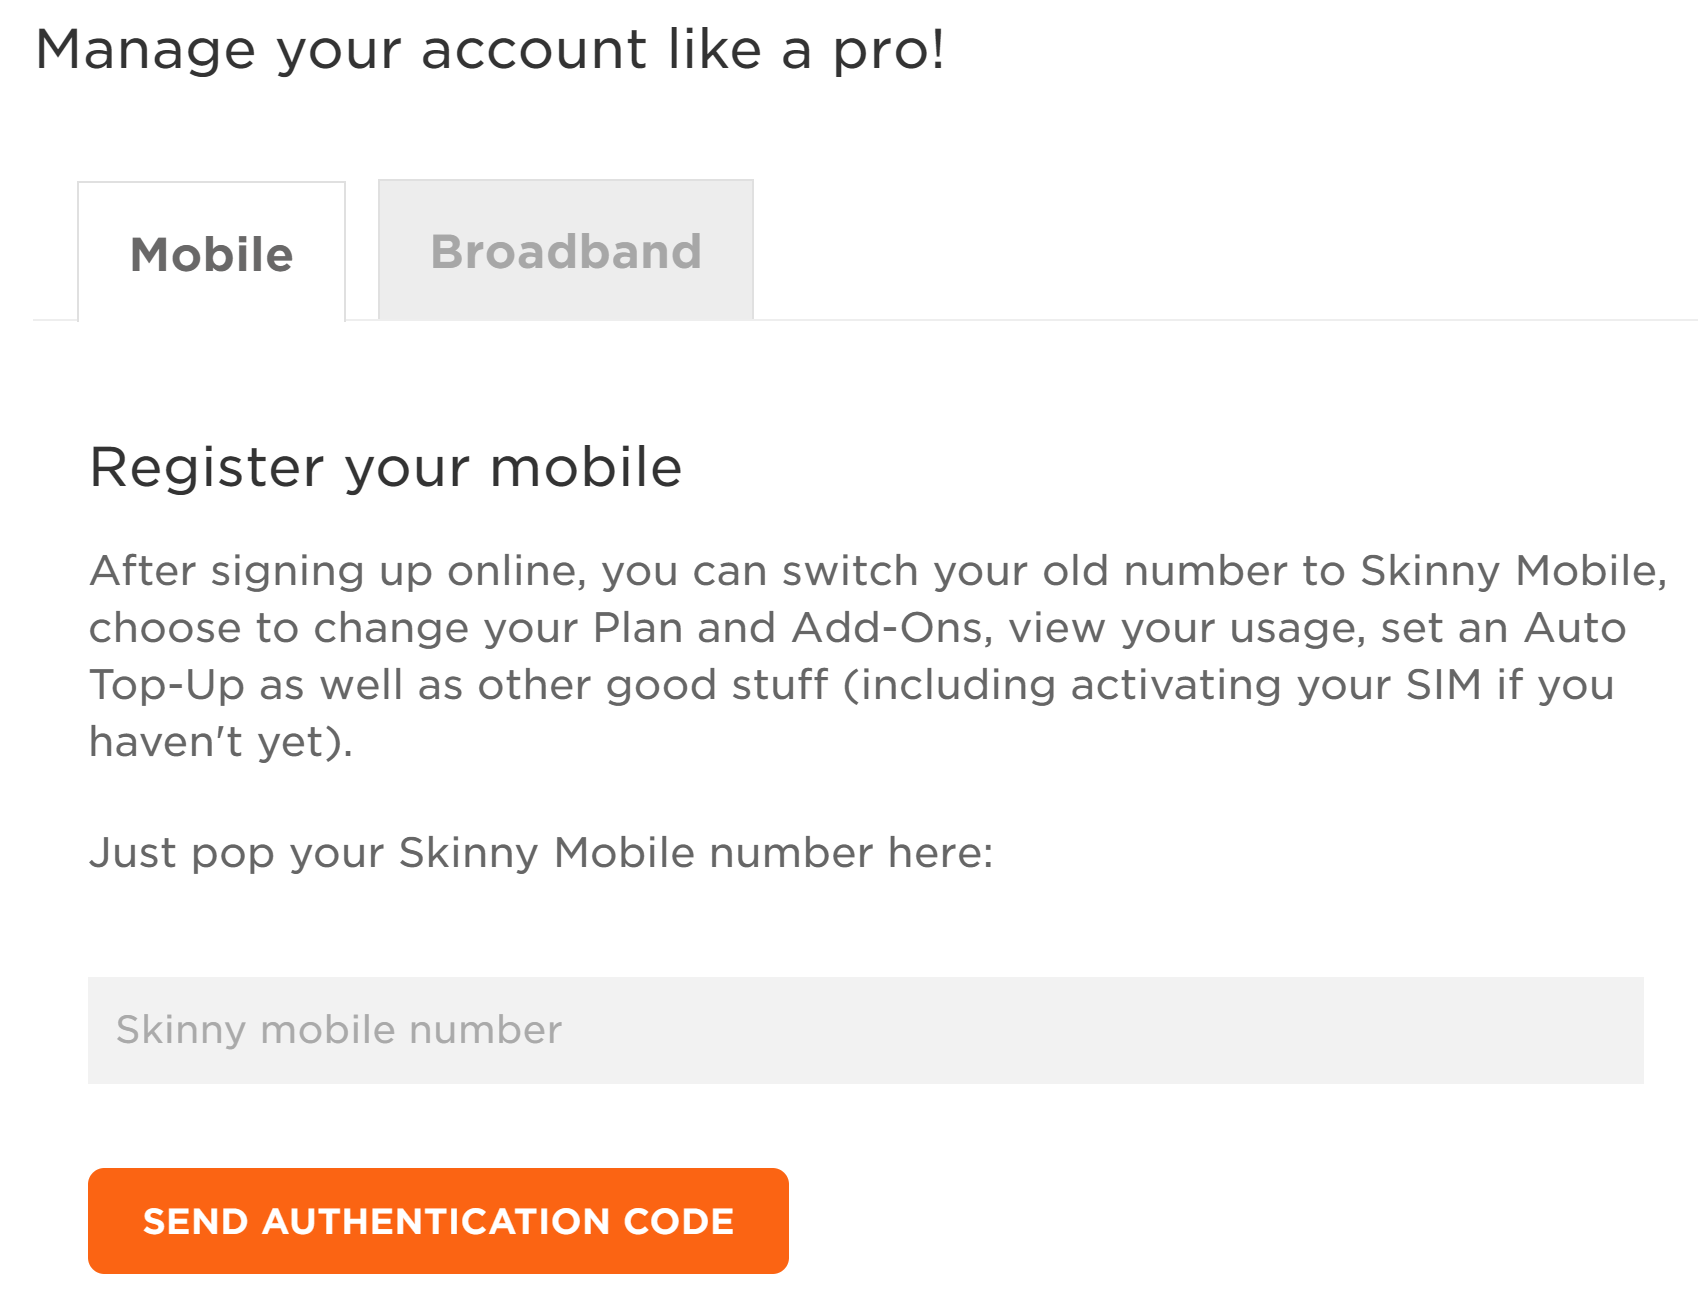This screenshot has width=1698, height=1290.
Task: Click the 'After signing up online' paragraph
Action: [877, 656]
